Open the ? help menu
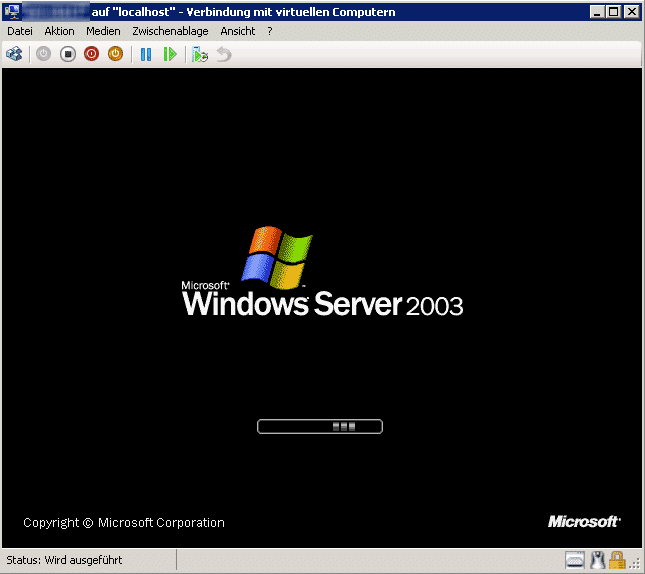 (270, 31)
